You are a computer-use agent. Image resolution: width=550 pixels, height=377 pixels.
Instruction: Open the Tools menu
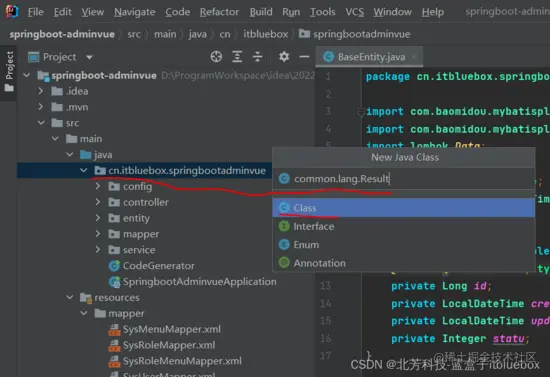tap(323, 12)
